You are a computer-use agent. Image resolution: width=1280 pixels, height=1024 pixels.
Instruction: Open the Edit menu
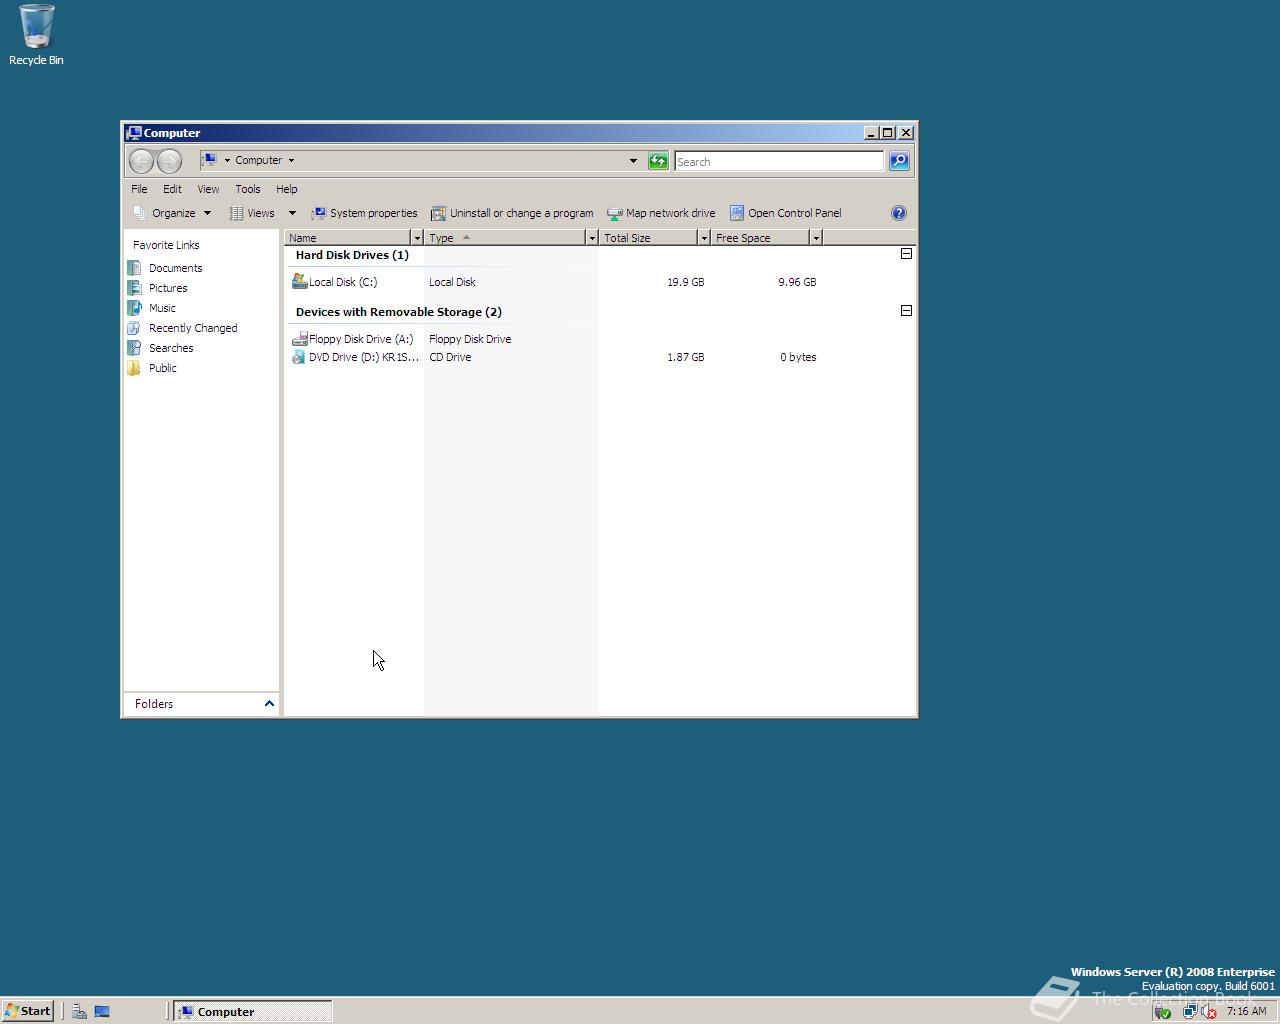coord(172,189)
